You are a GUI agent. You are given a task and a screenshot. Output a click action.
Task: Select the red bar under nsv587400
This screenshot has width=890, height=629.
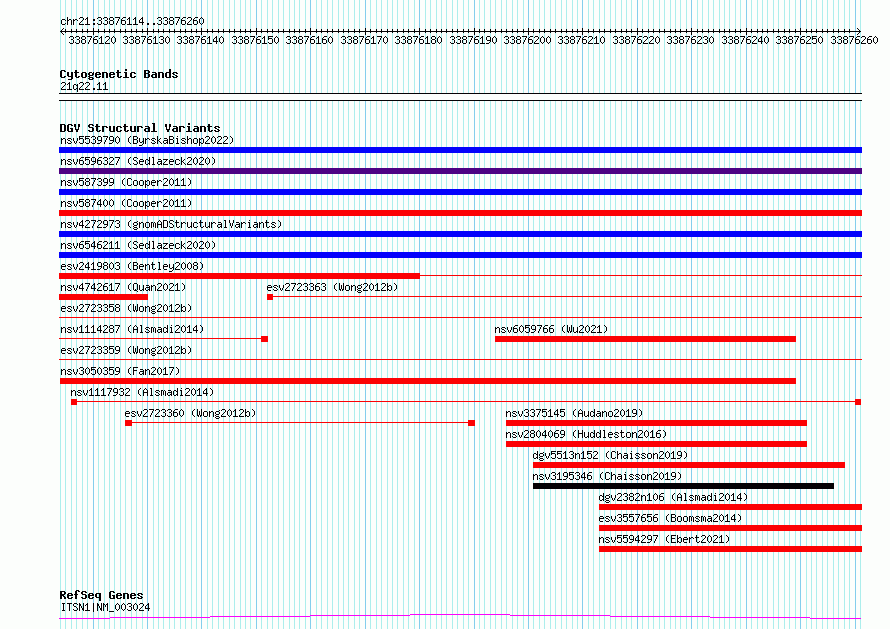coord(460,213)
